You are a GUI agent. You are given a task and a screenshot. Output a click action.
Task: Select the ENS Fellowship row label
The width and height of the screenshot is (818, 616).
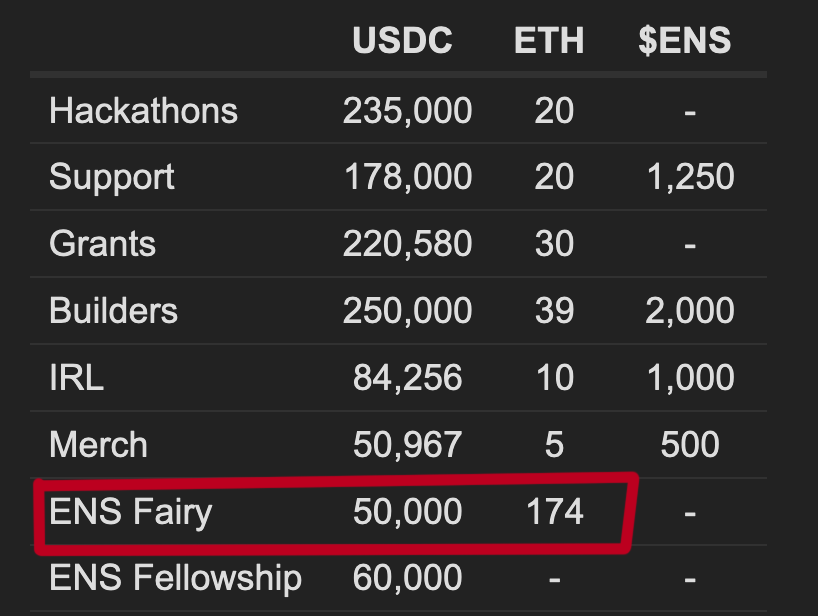pos(175,579)
